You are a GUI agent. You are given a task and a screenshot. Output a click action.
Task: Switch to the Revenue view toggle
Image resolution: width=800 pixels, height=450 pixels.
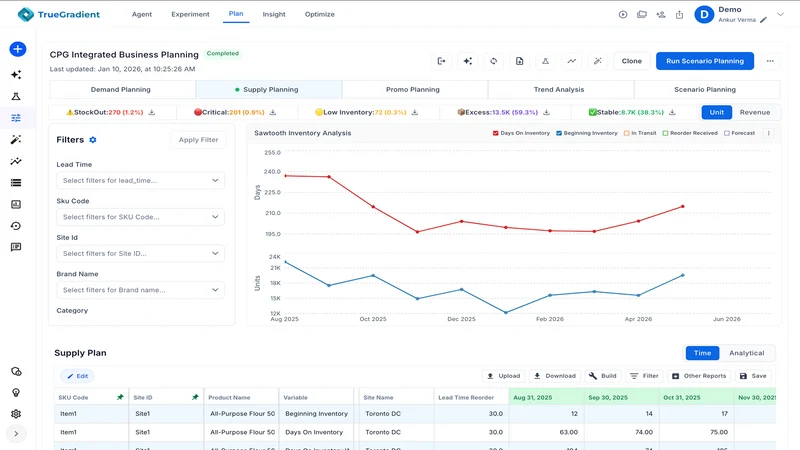(x=755, y=112)
